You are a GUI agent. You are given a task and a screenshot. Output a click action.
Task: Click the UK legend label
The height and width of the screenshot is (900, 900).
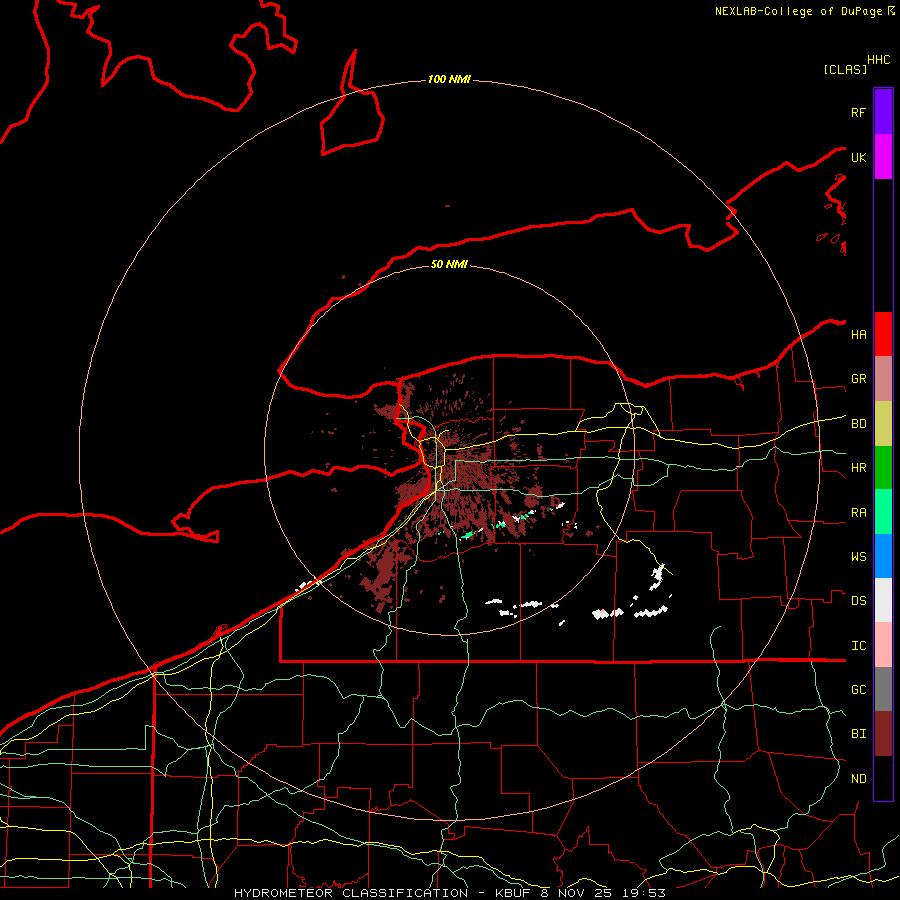pos(858,157)
